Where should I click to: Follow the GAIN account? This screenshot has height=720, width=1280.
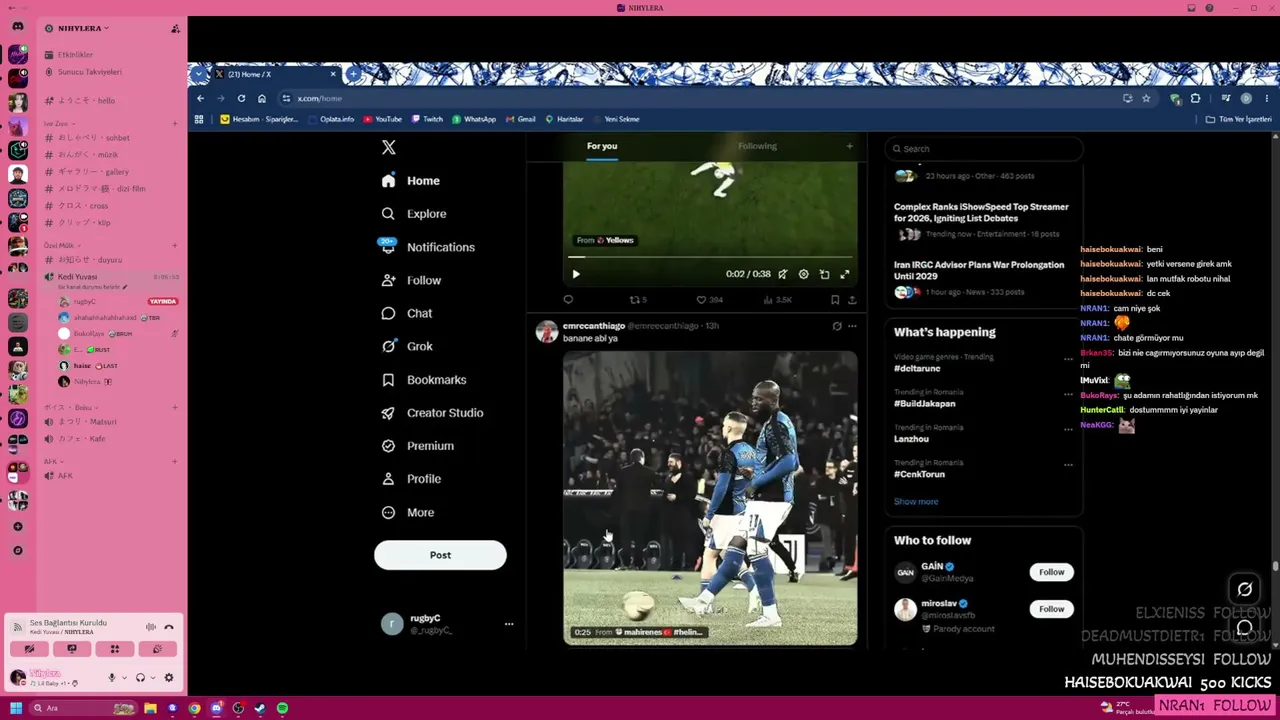coord(1051,572)
